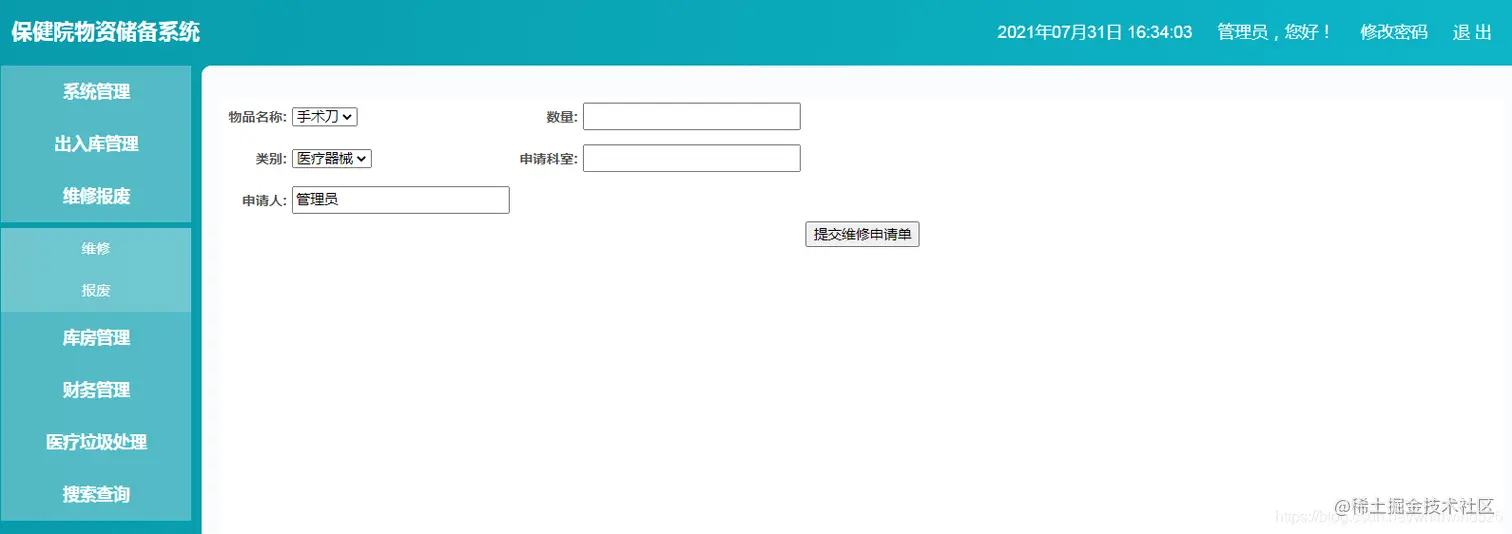The height and width of the screenshot is (534, 1512).
Task: Select the 维修 submenu item
Action: pos(96,249)
